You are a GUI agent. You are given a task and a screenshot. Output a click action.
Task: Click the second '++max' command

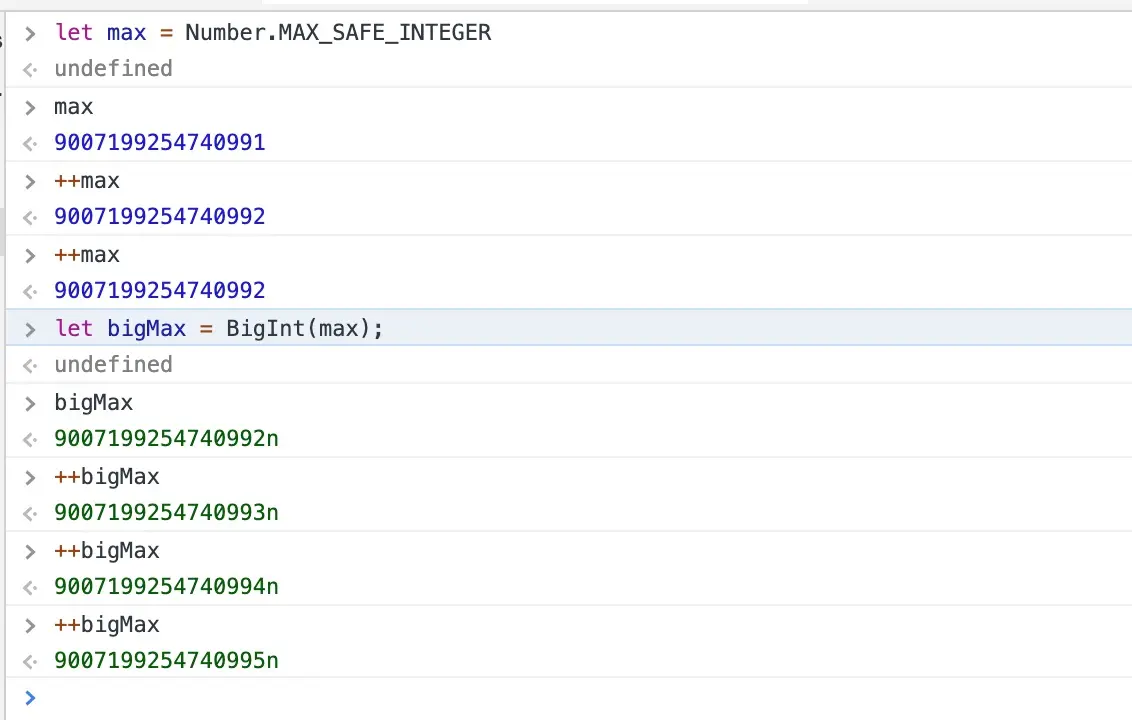(x=87, y=255)
